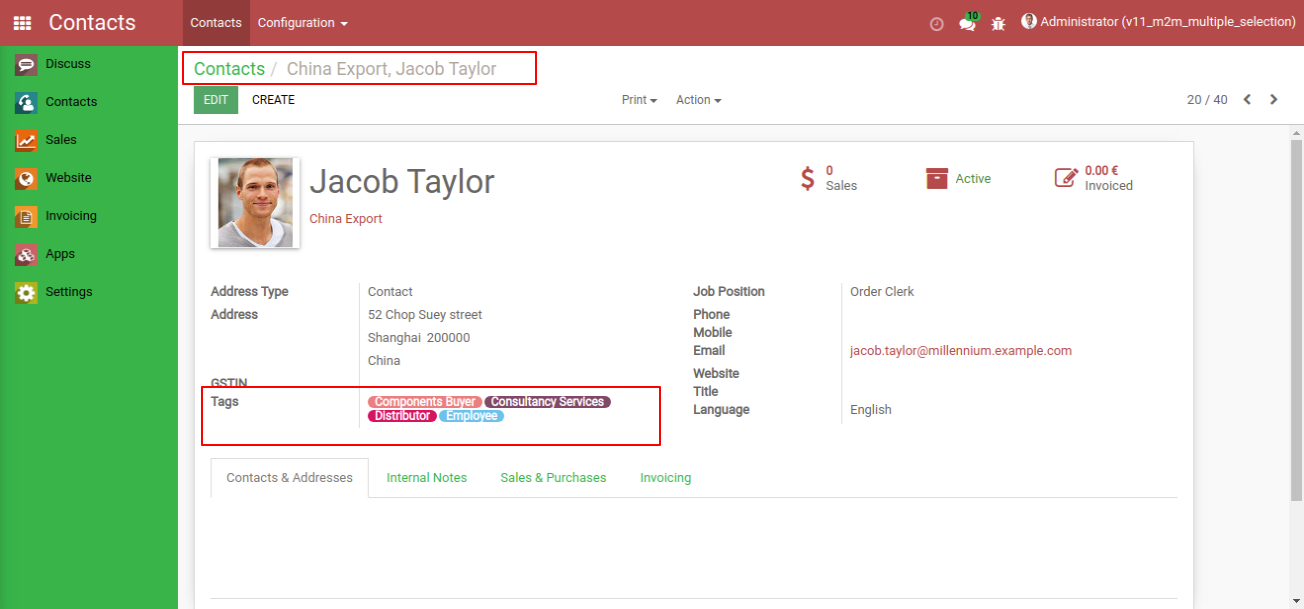Navigate back using the Contacts breadcrumb link
Image resolution: width=1304 pixels, height=609 pixels.
coord(228,68)
